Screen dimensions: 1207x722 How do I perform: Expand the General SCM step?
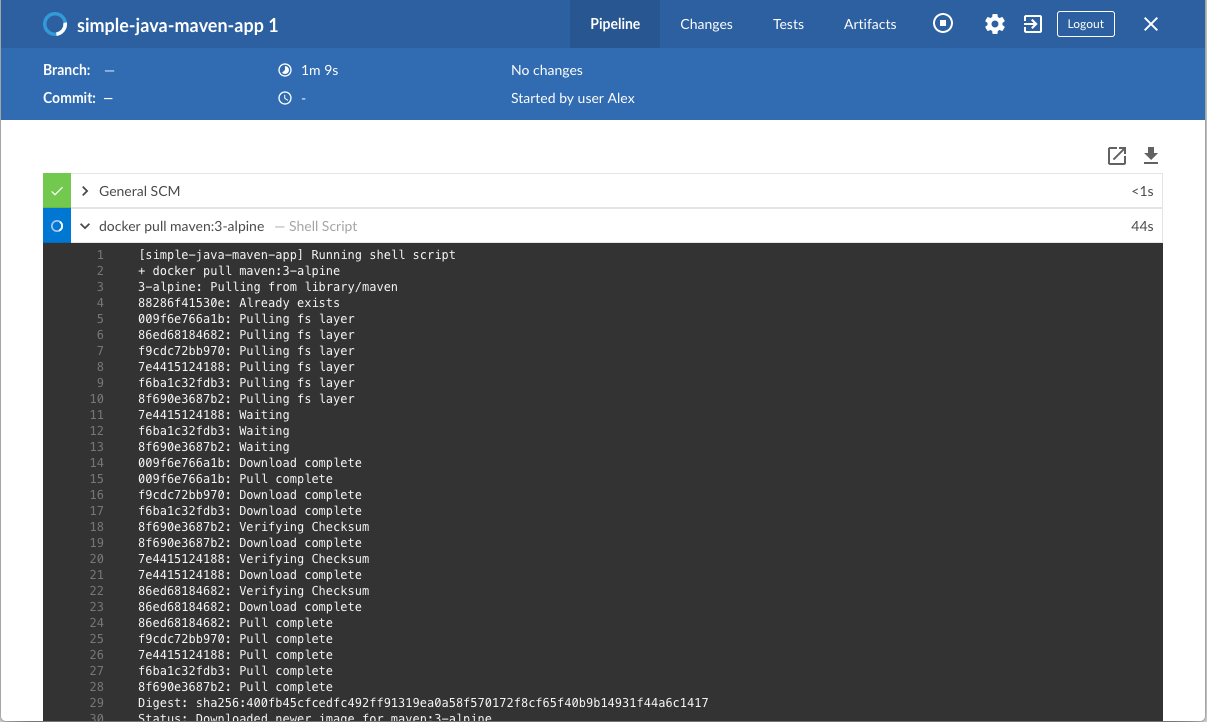pos(86,191)
